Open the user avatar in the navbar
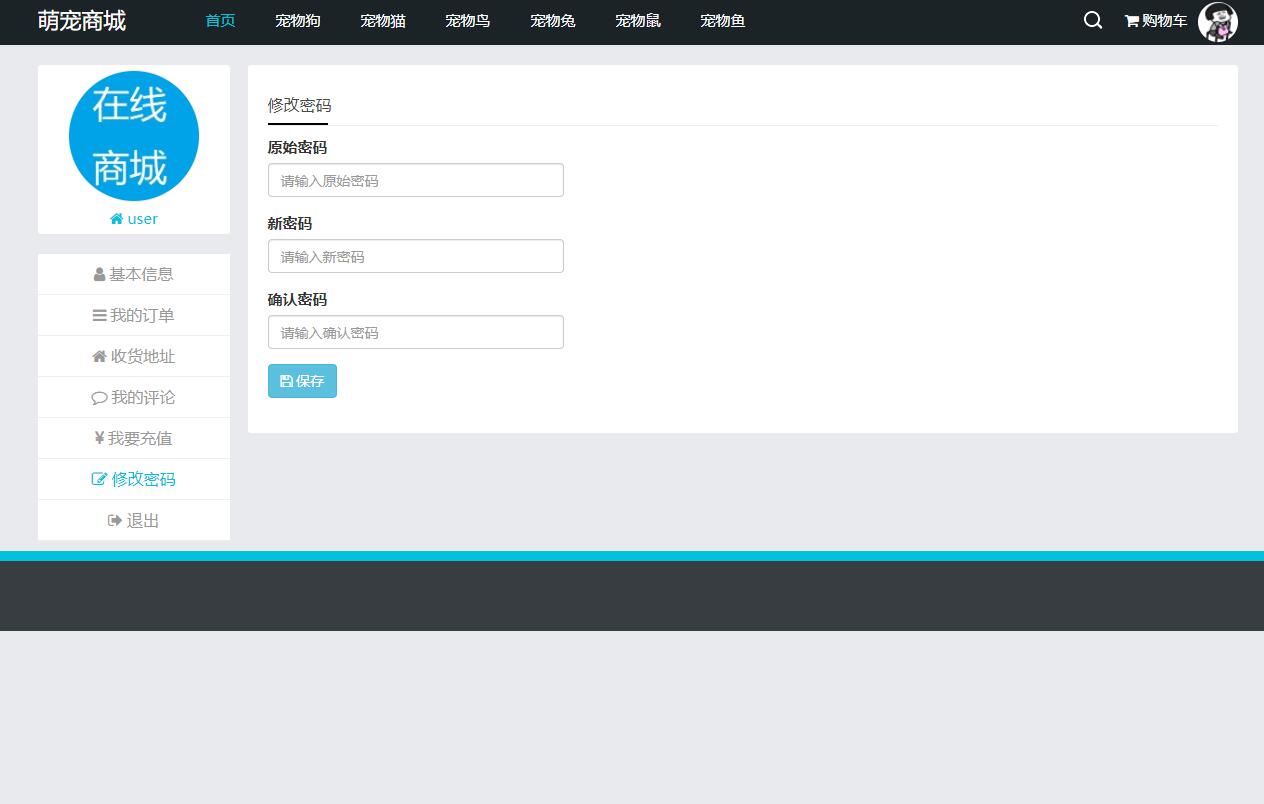This screenshot has width=1264, height=804. tap(1218, 22)
